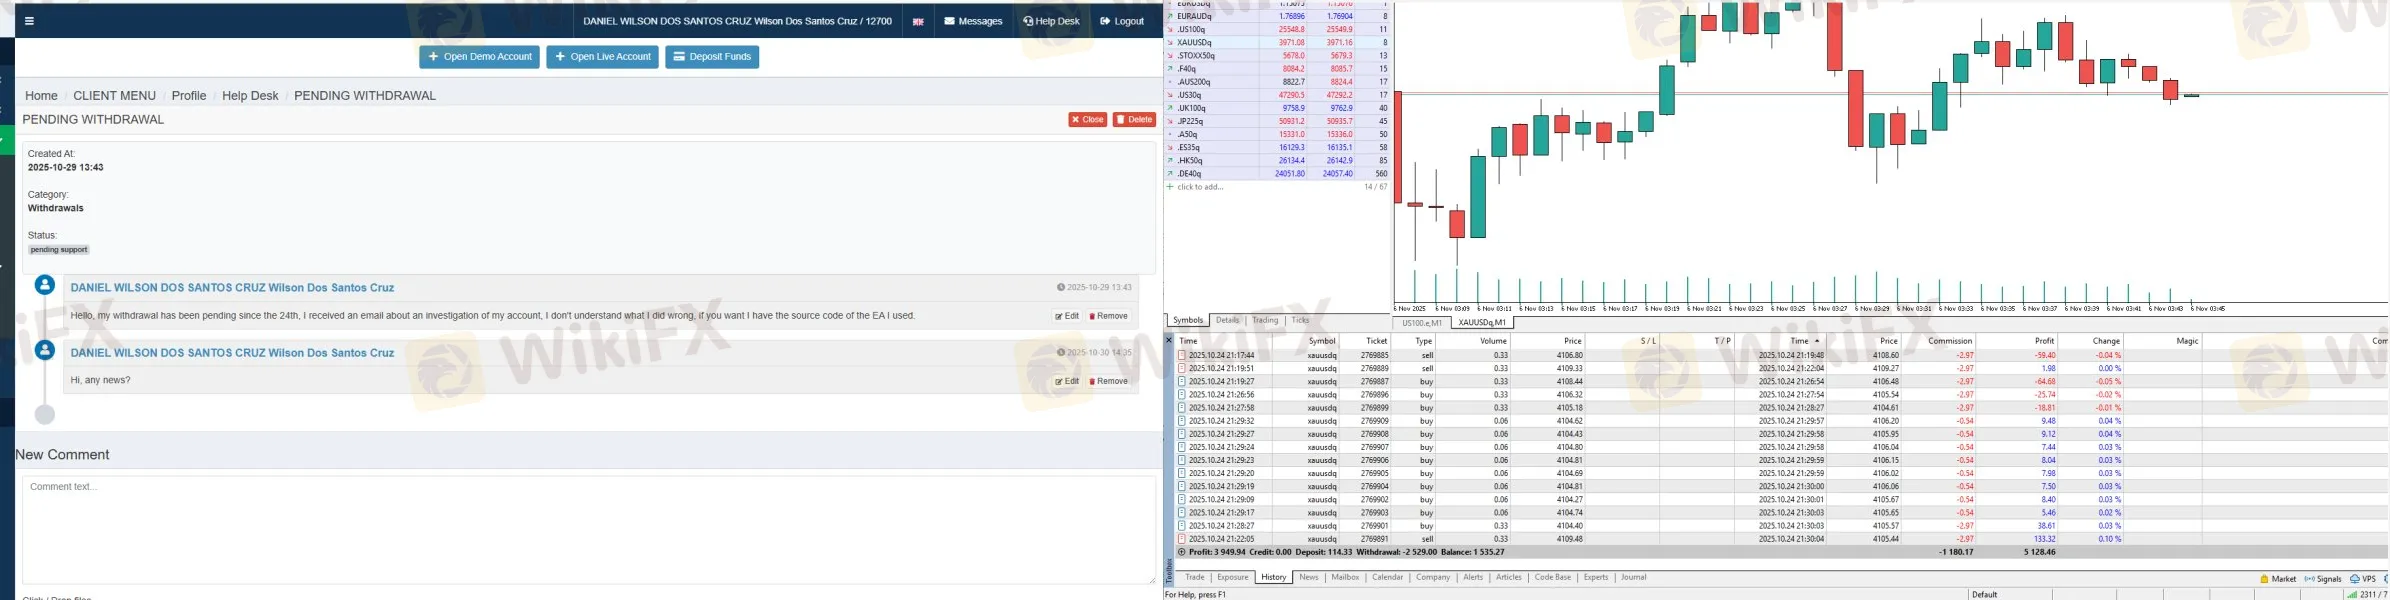Viewport: 2390px width, 600px height.
Task: Click Open Demo Account button
Action: pyautogui.click(x=479, y=57)
